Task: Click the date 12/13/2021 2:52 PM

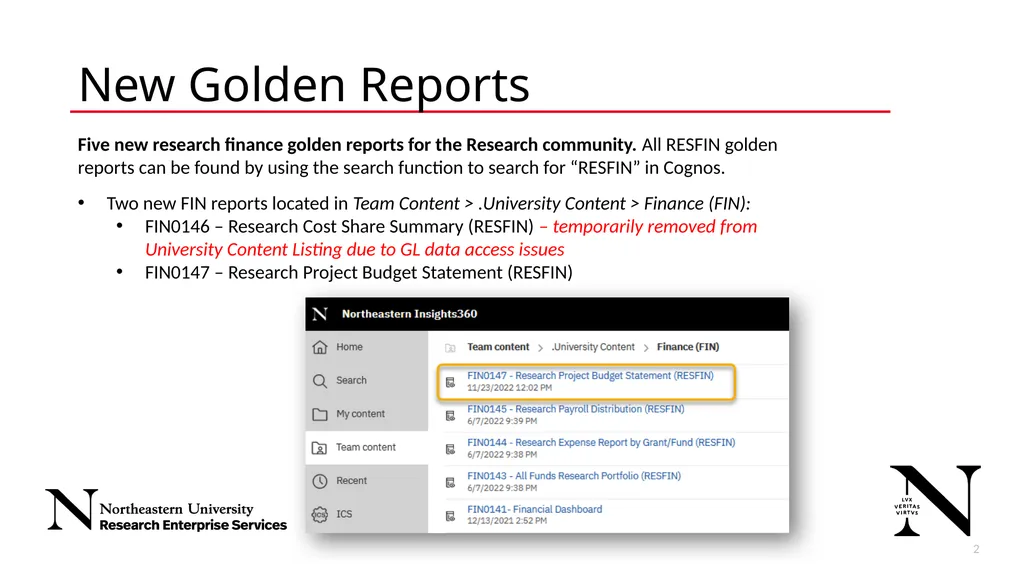Action: click(x=507, y=521)
